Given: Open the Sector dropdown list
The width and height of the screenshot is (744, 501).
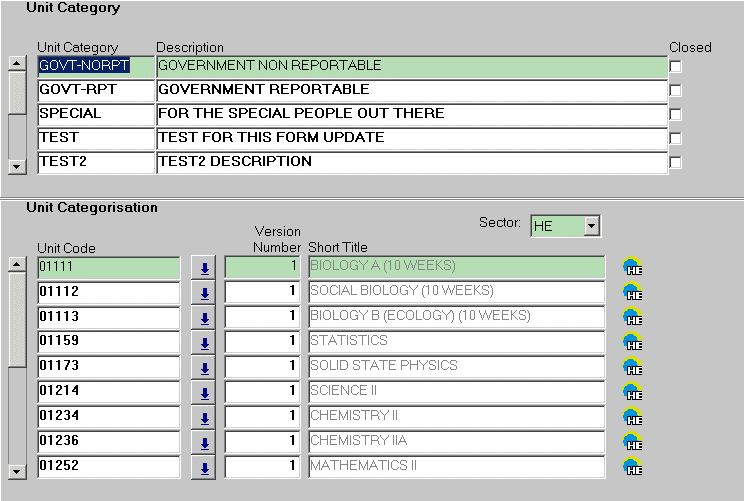Looking at the screenshot, I should click(591, 227).
